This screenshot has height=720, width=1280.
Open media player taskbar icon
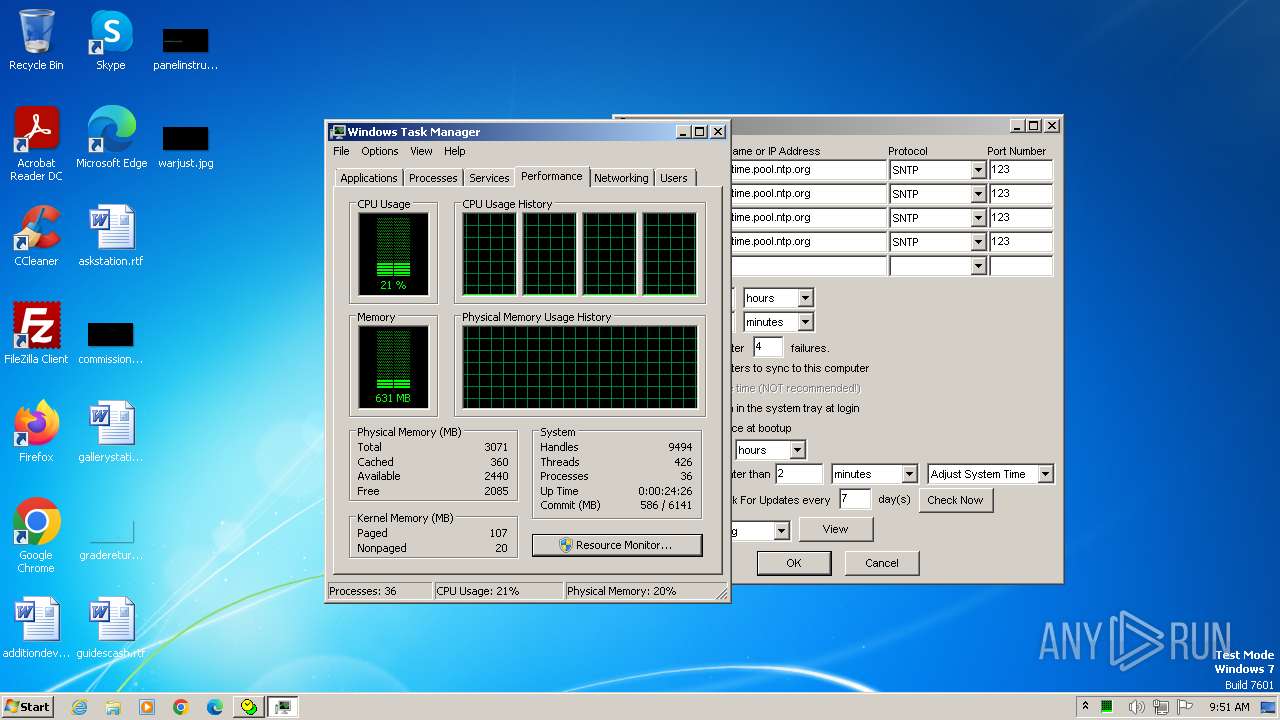(x=147, y=707)
